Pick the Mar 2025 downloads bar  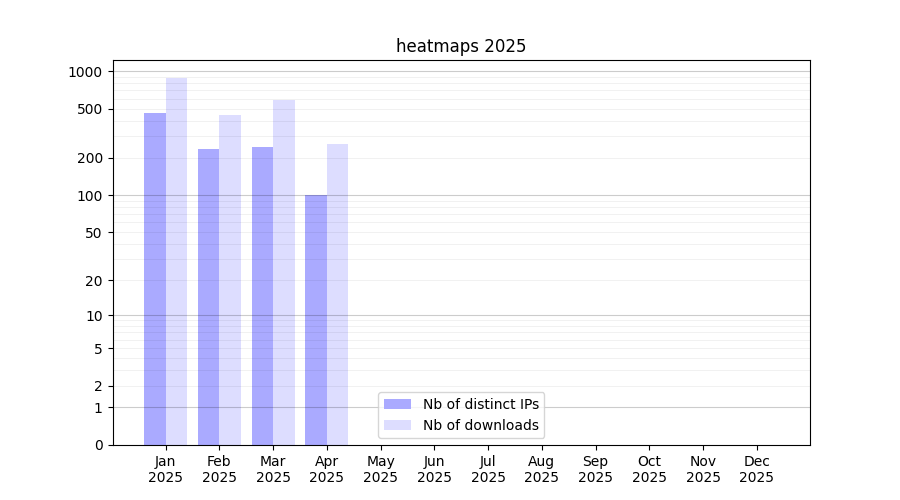pos(284,272)
